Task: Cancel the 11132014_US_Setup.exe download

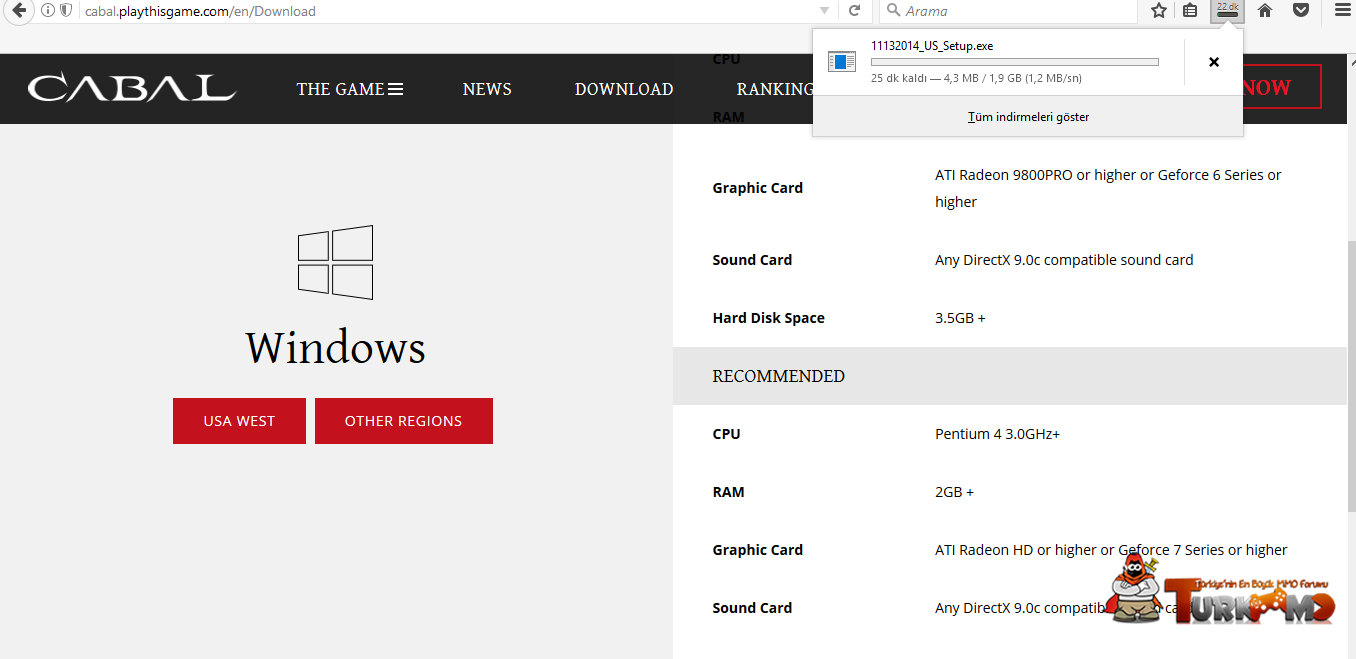Action: point(1214,62)
